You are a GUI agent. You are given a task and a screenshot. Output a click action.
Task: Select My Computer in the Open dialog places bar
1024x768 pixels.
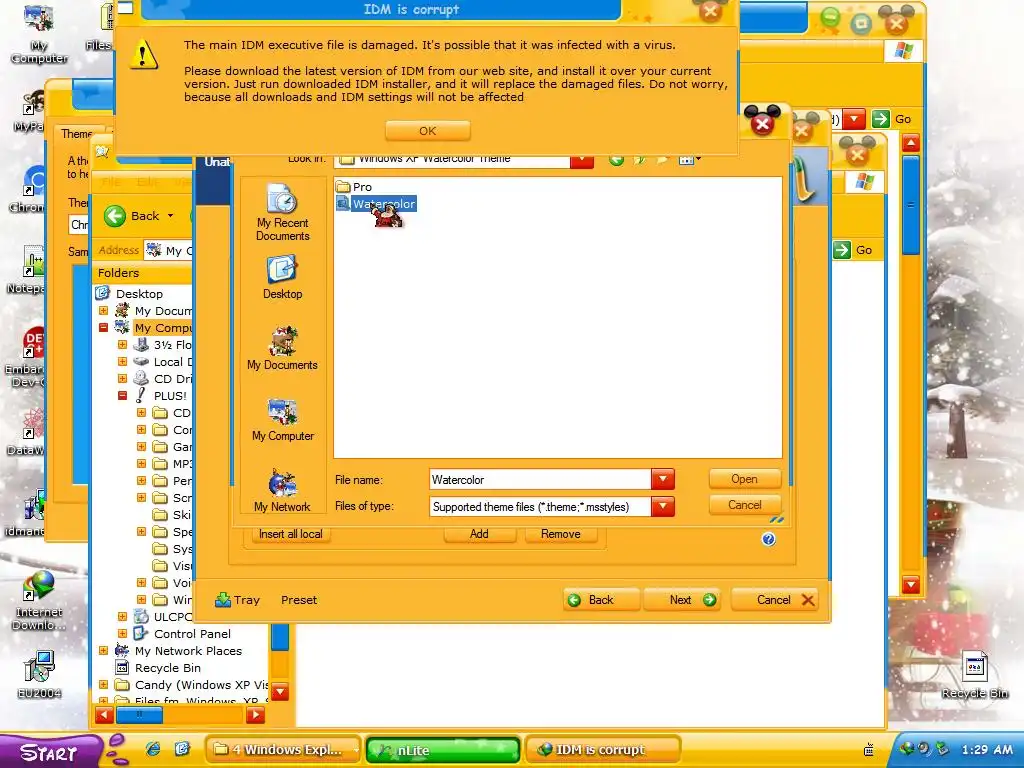[x=282, y=420]
